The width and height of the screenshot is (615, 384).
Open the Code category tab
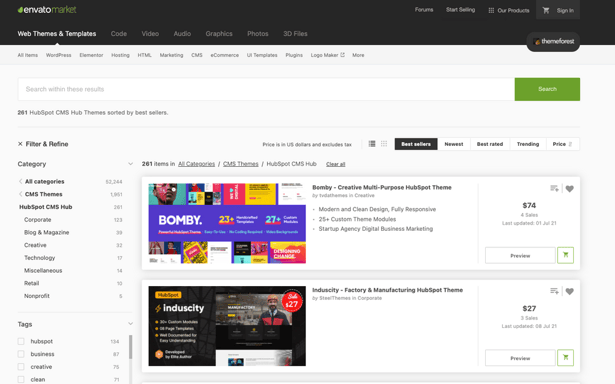(119, 34)
